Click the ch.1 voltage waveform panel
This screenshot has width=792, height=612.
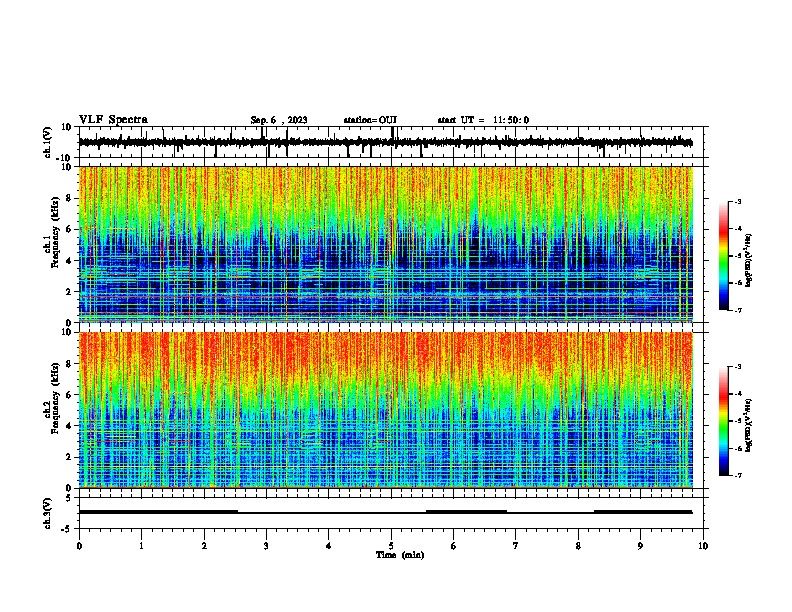coord(393,142)
